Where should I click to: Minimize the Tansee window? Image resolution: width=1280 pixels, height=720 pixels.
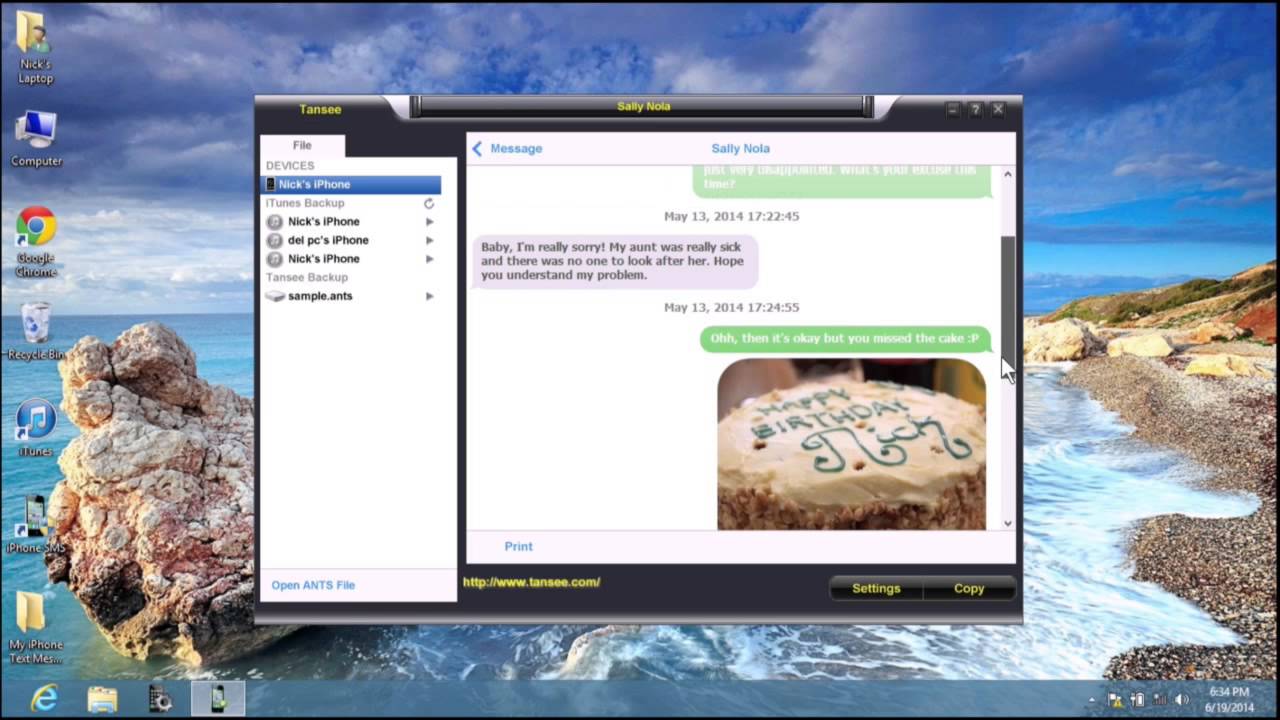tap(953, 109)
